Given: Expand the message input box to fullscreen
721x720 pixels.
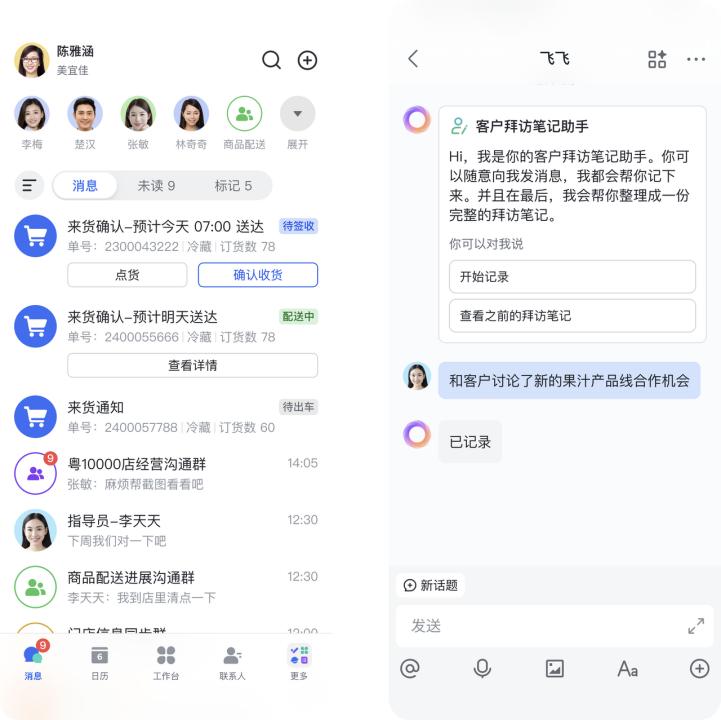Looking at the screenshot, I should click(x=696, y=626).
